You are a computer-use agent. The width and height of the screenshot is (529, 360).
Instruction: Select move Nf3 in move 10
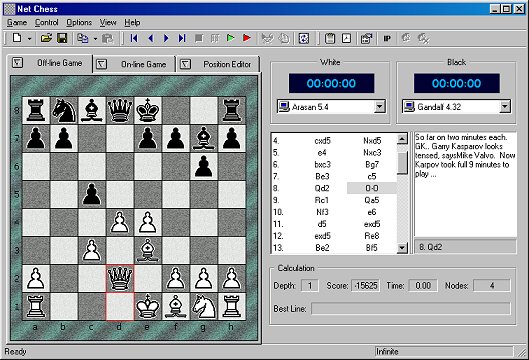point(322,212)
